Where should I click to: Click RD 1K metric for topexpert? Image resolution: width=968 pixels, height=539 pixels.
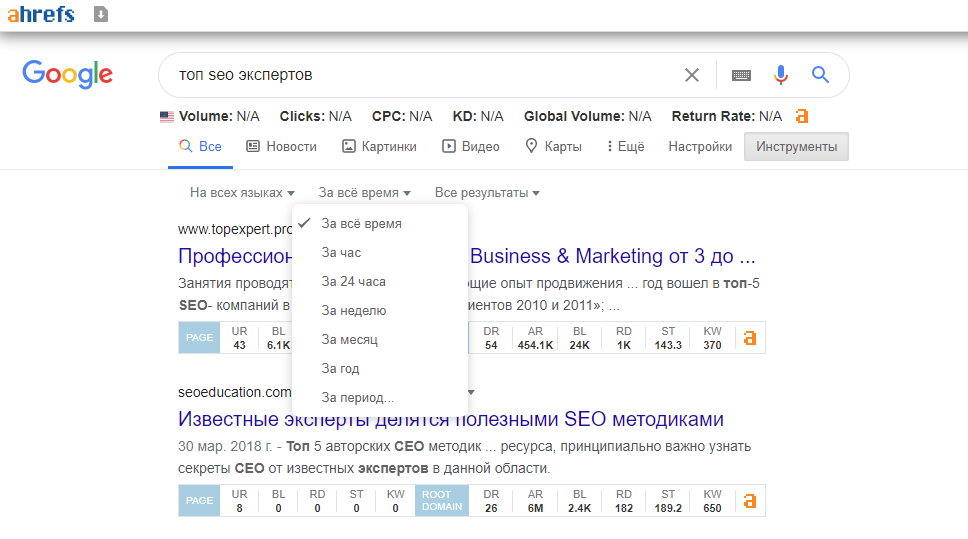tap(624, 338)
